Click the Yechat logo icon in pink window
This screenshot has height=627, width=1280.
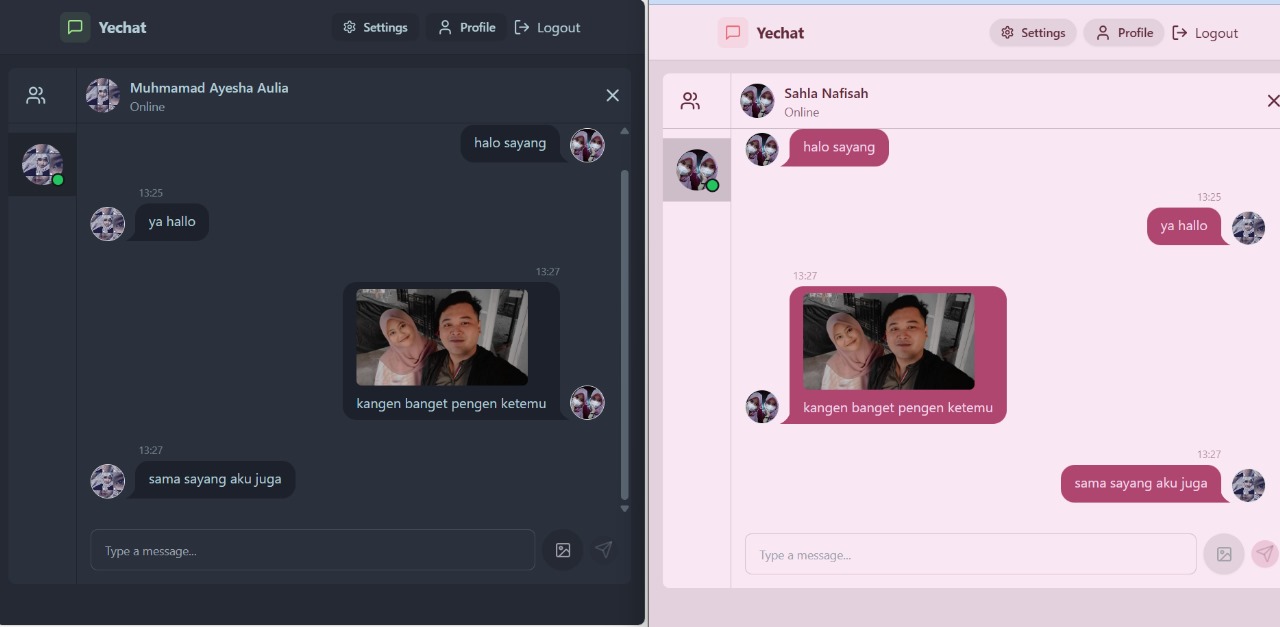click(x=733, y=33)
